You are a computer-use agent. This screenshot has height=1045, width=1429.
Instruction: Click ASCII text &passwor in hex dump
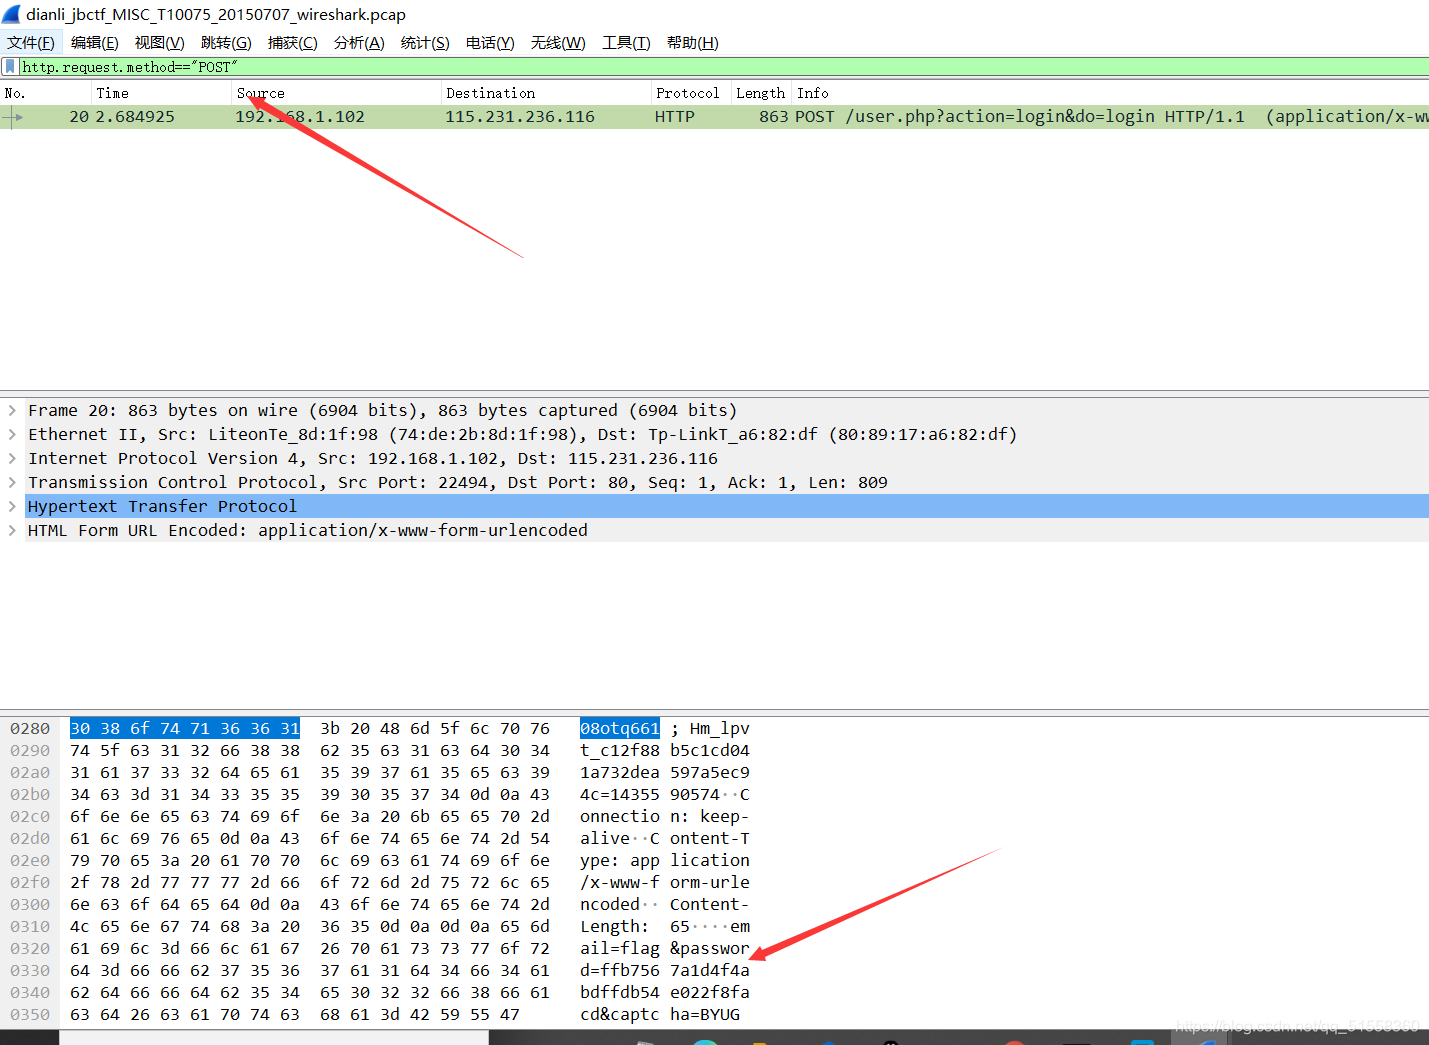tap(709, 948)
